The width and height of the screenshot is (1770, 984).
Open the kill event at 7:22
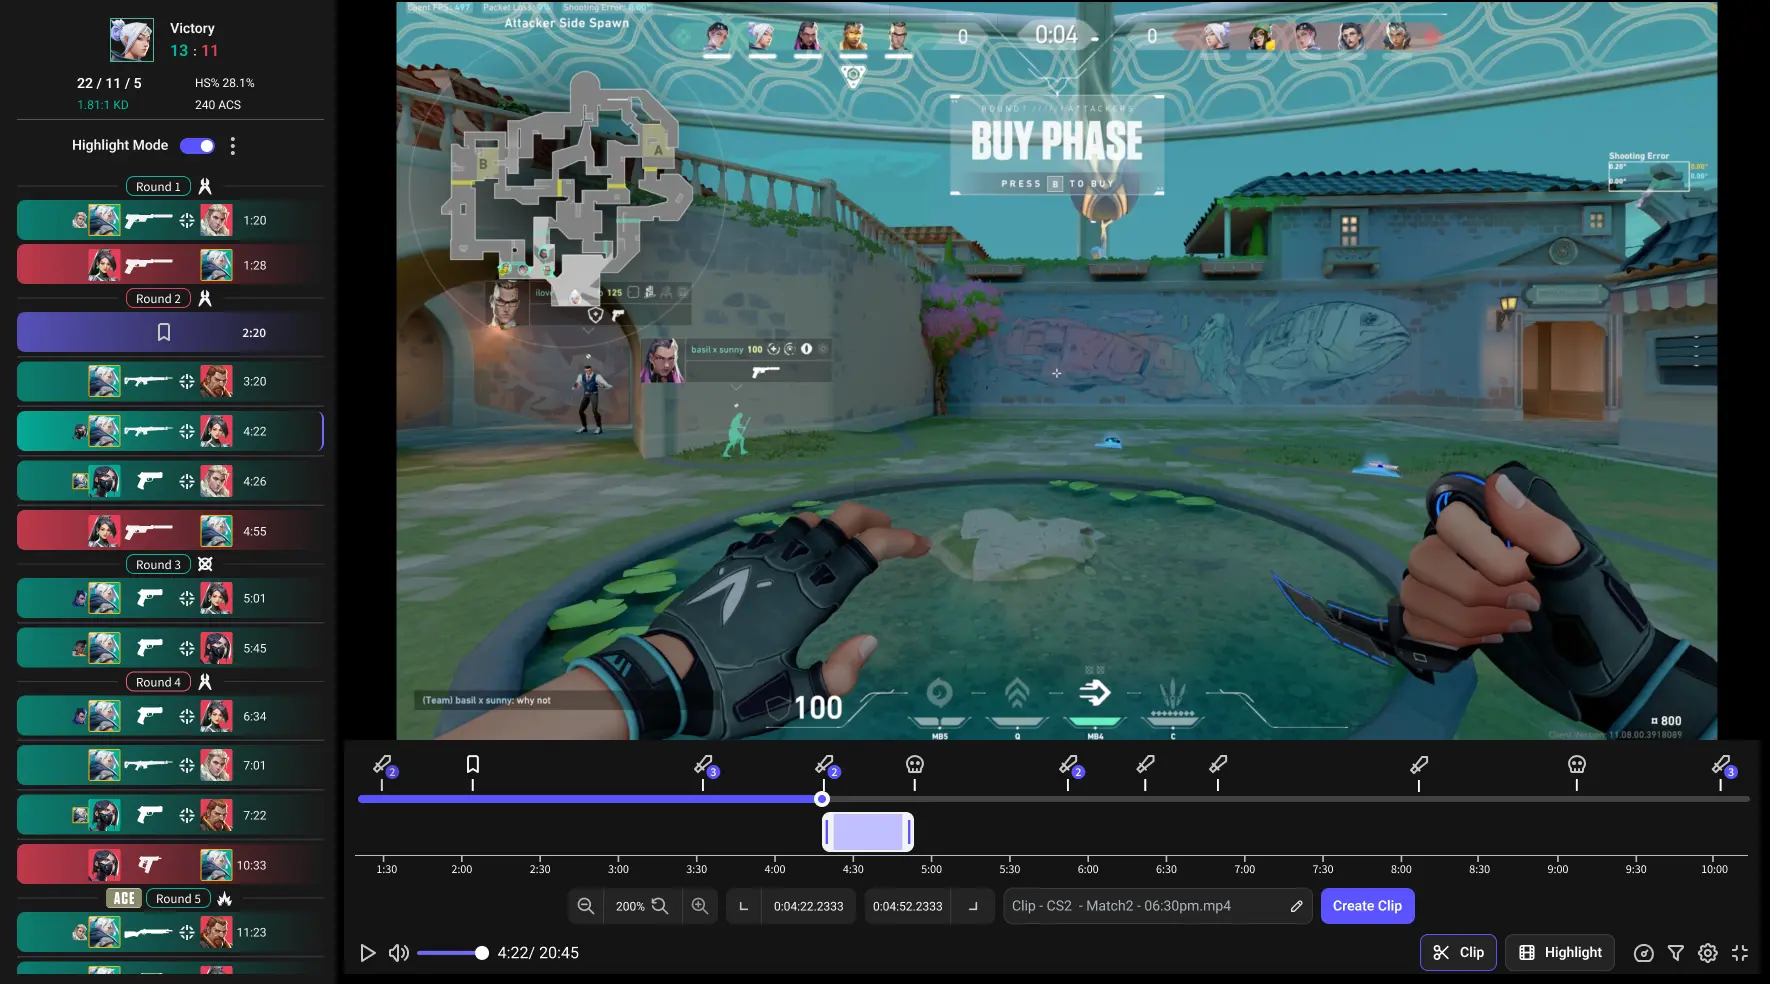pyautogui.click(x=170, y=815)
